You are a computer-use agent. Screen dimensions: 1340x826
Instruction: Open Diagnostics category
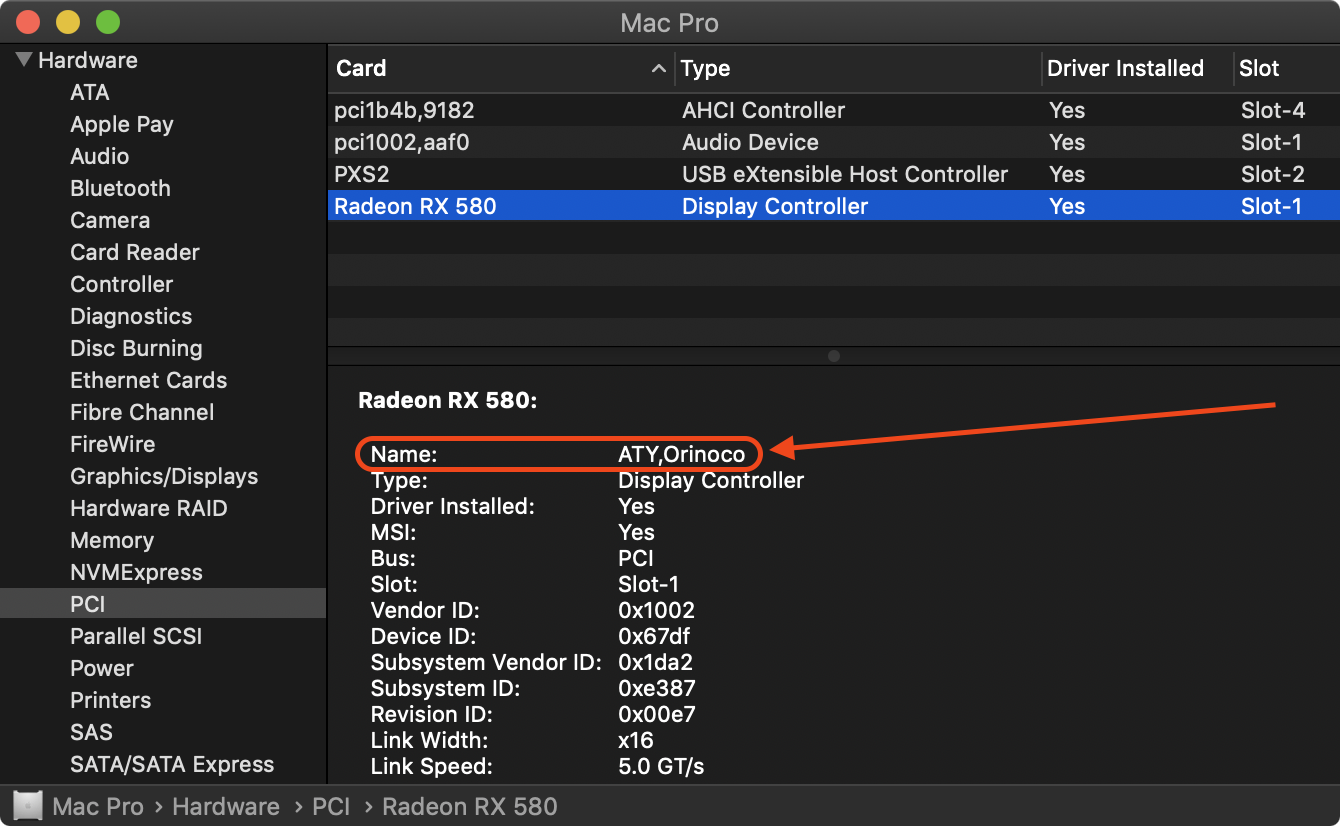130,316
